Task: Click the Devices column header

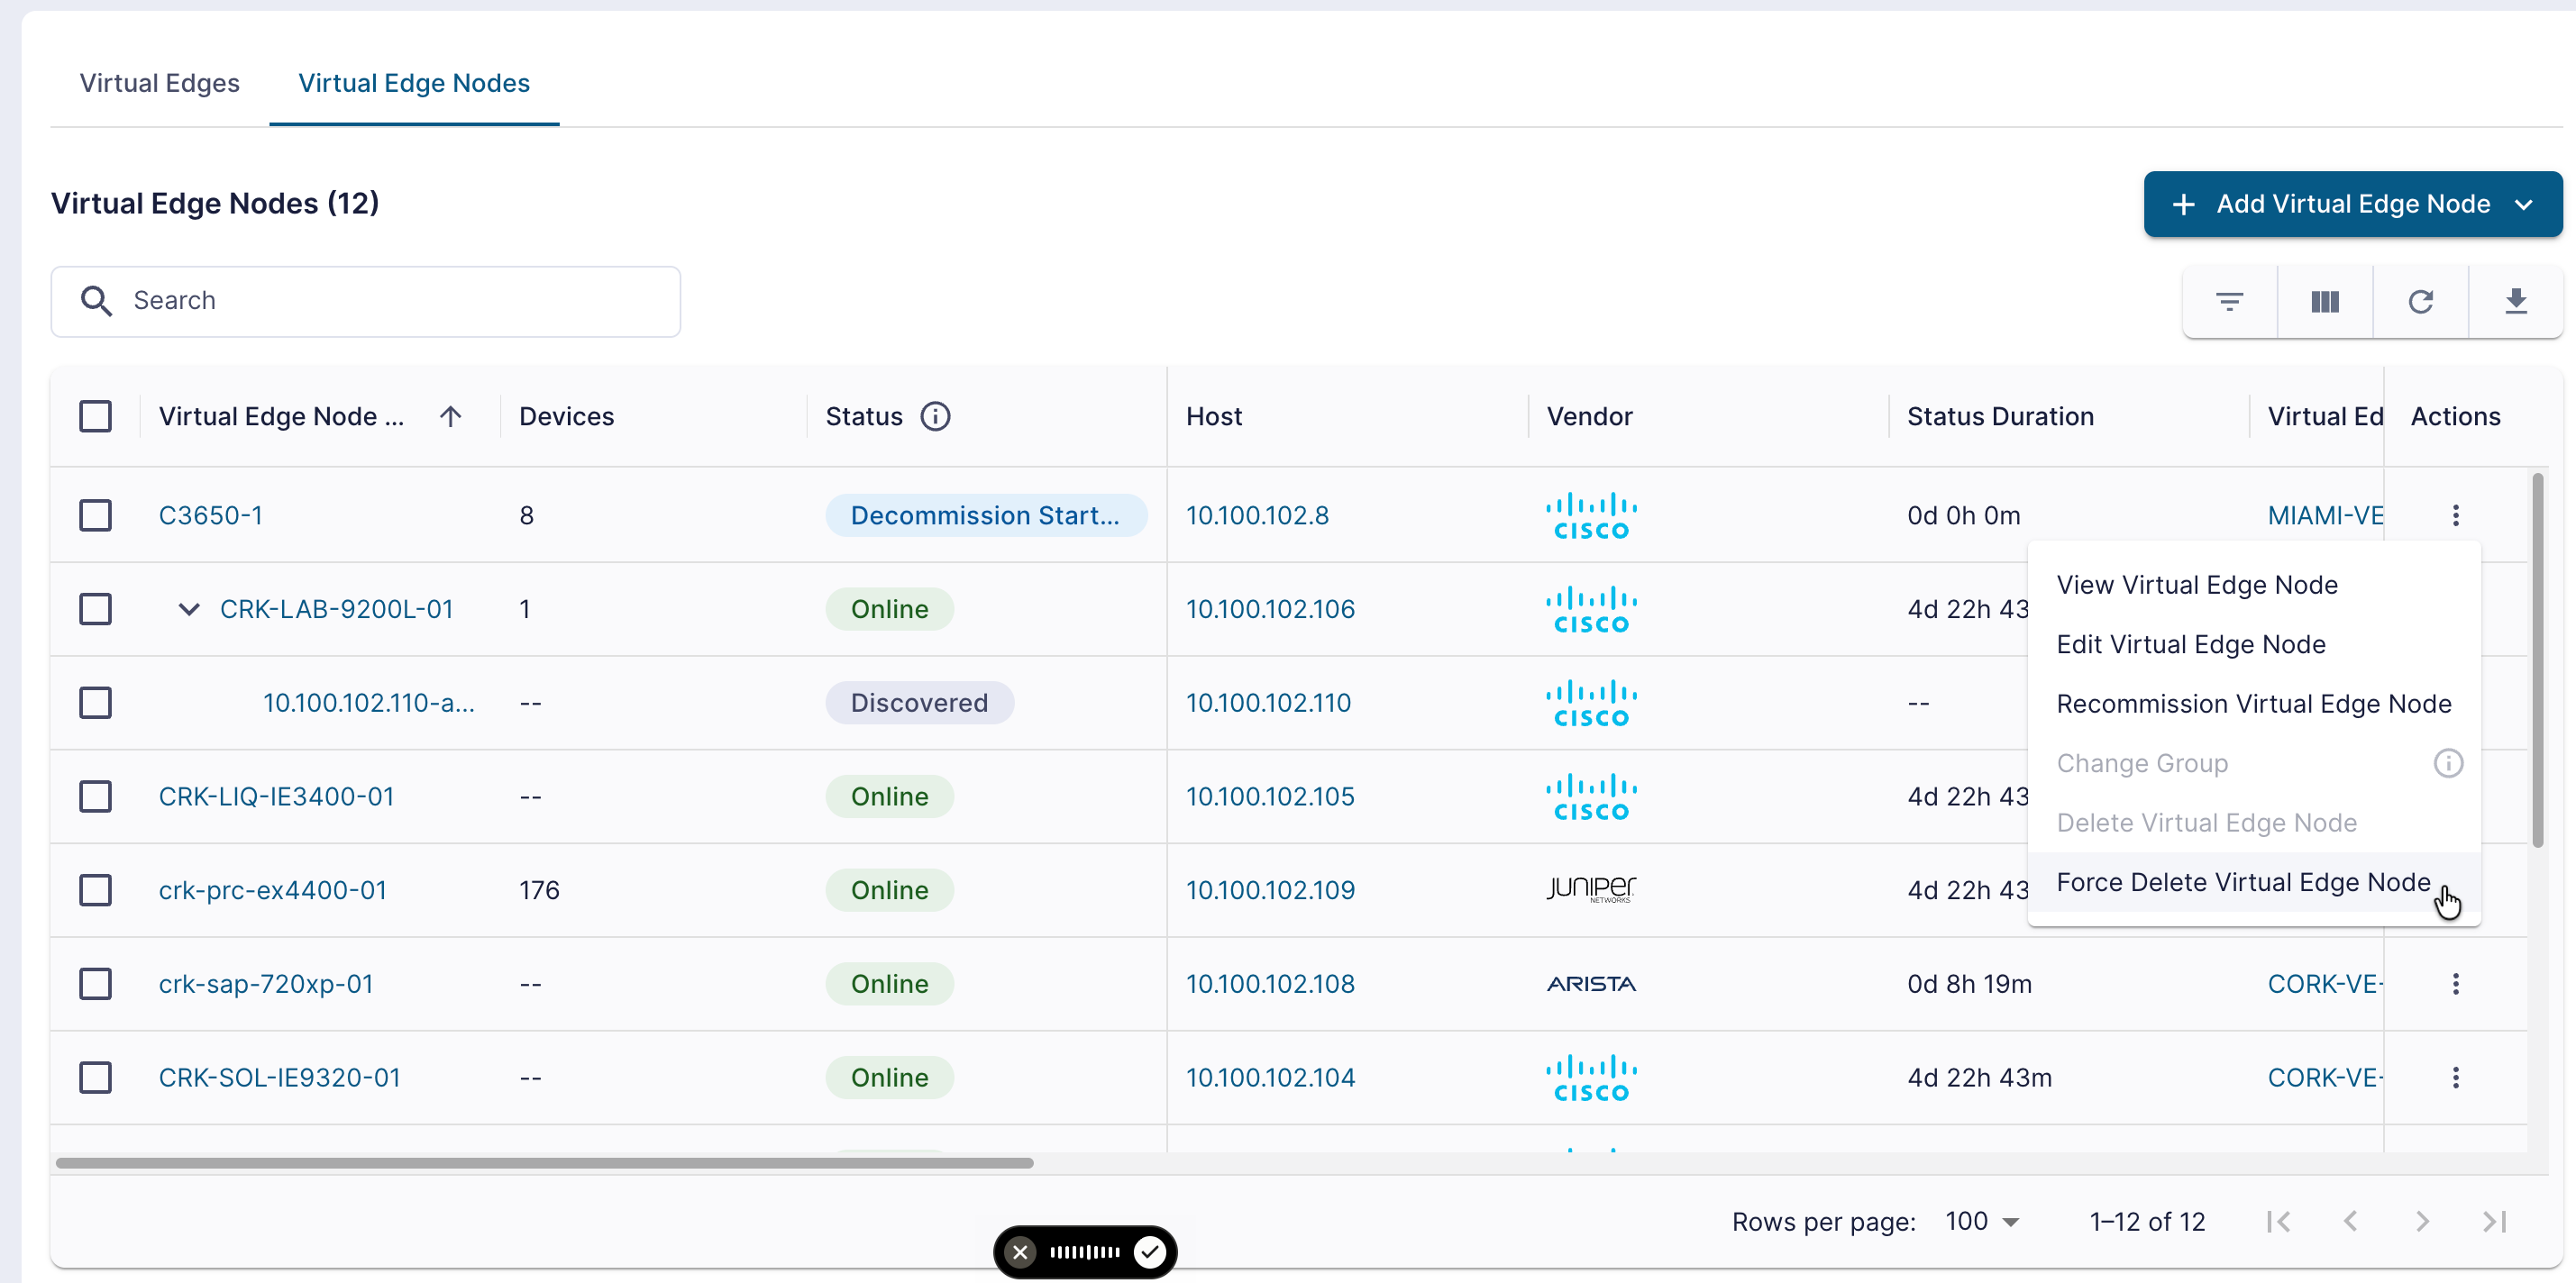Action: click(567, 416)
